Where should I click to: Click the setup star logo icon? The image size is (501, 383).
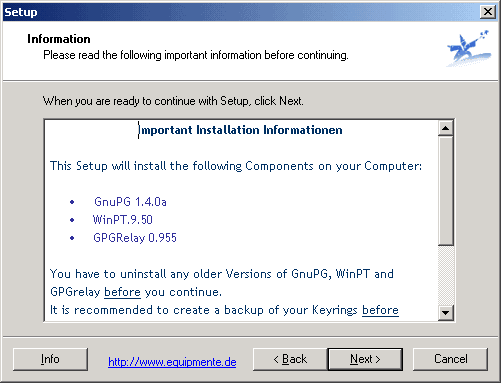tap(469, 49)
